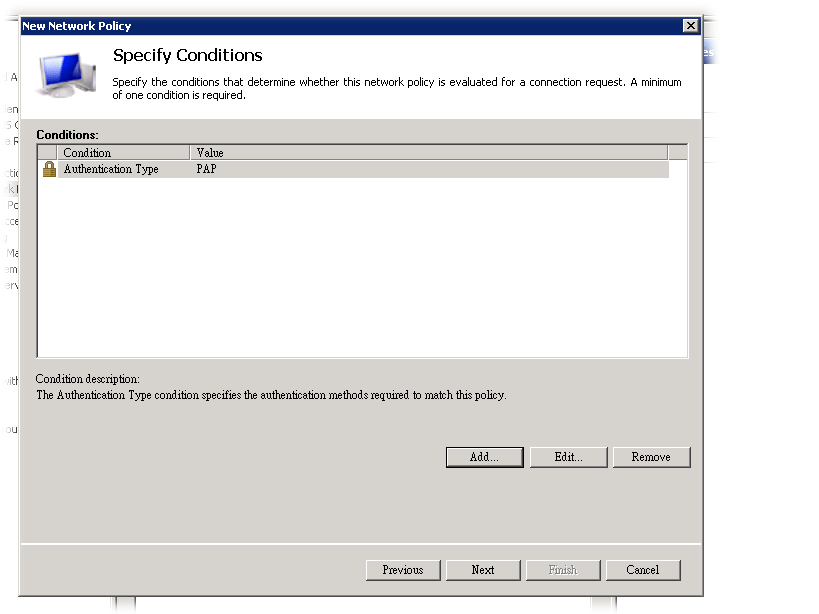Click the Conditions: label above the list
This screenshot has height=614, width=819.
tap(67, 134)
